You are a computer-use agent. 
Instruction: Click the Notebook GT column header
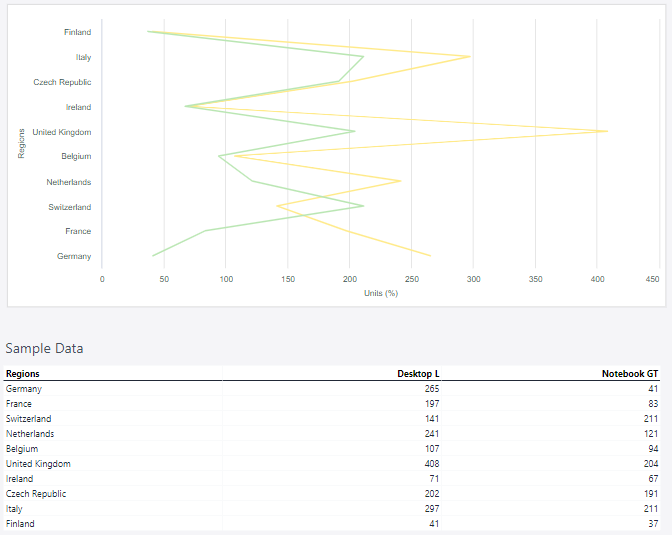629,373
